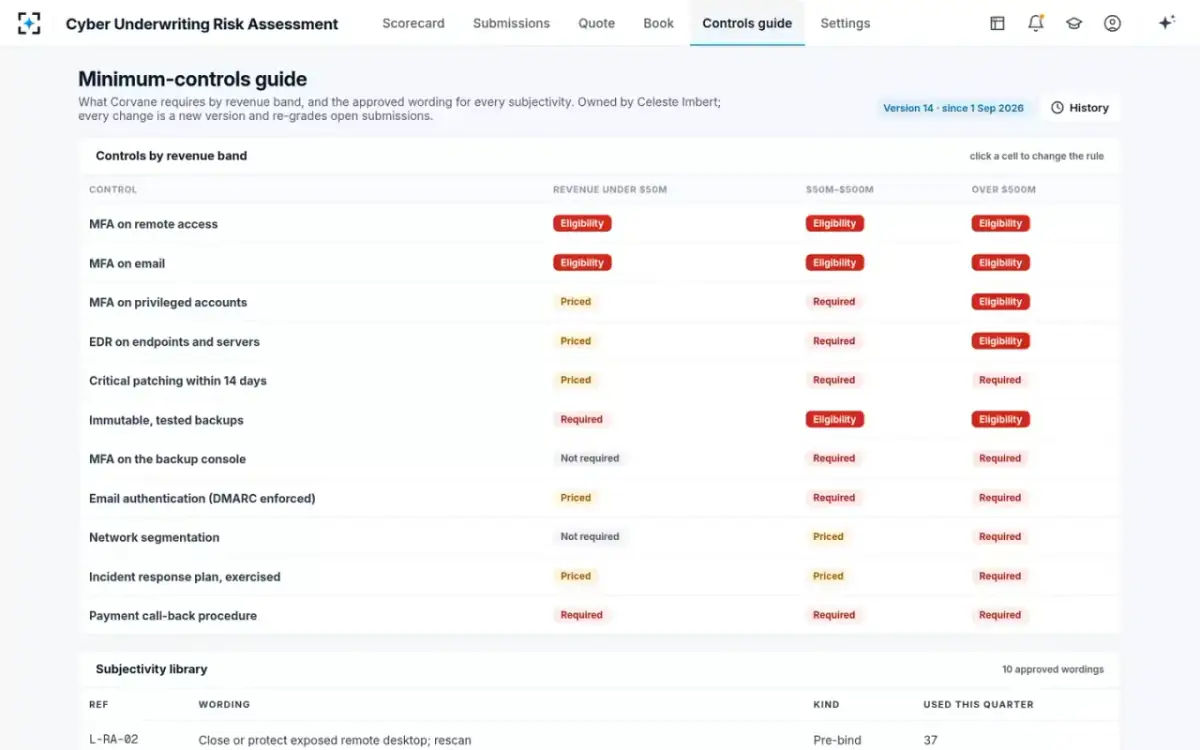Click $50M–$500M Priced cell for Incident response plan
This screenshot has width=1200, height=750.
[828, 576]
